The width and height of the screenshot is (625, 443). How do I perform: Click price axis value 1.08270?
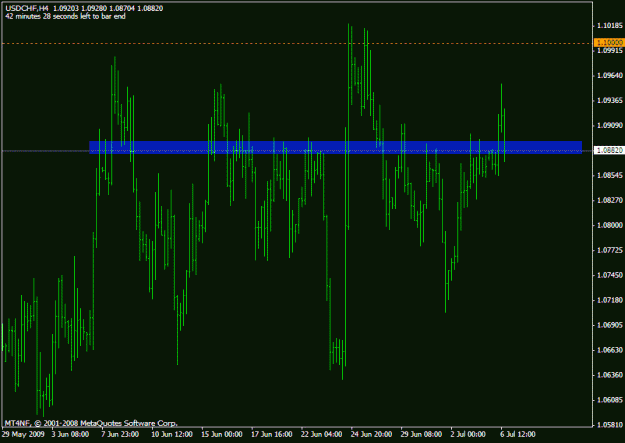click(609, 200)
